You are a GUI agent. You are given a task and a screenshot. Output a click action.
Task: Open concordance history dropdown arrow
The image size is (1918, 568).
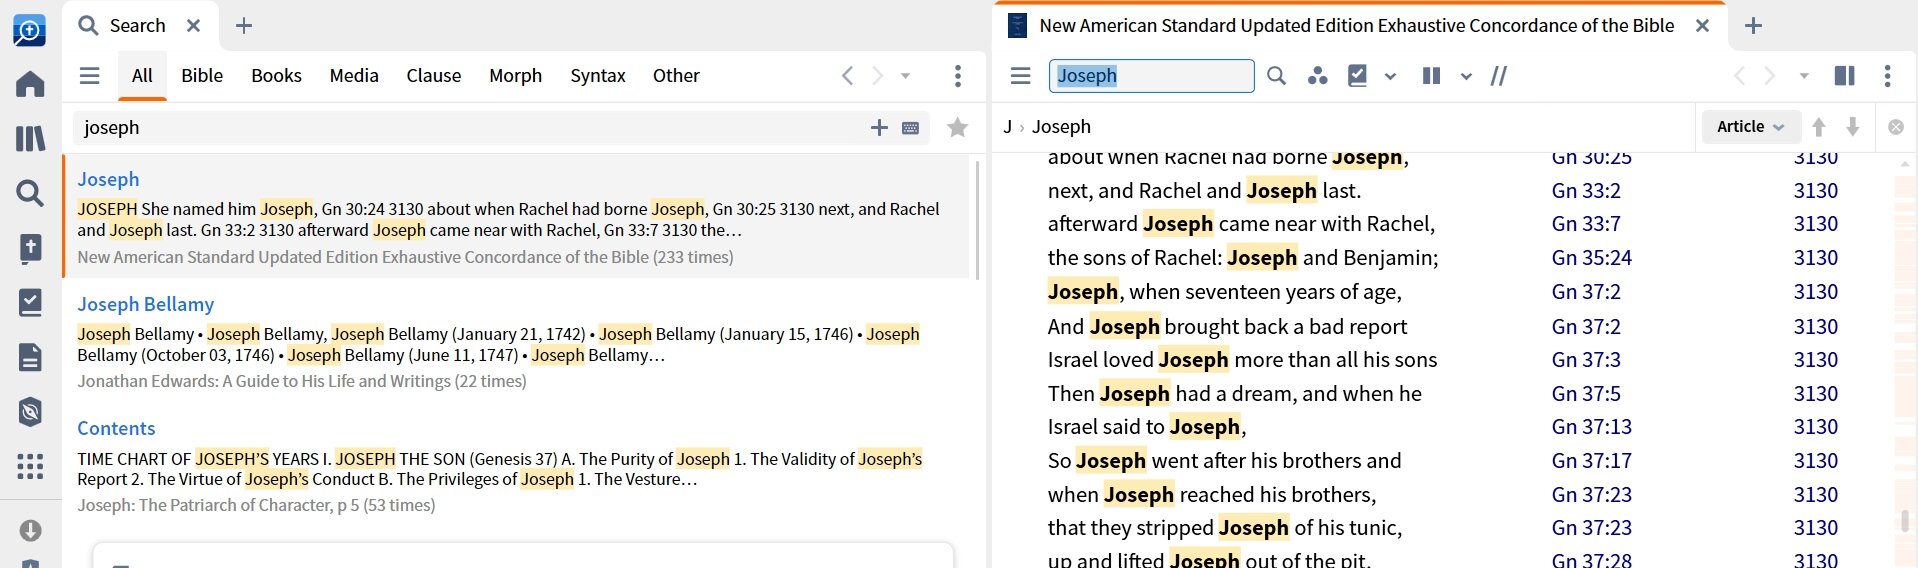click(1804, 76)
